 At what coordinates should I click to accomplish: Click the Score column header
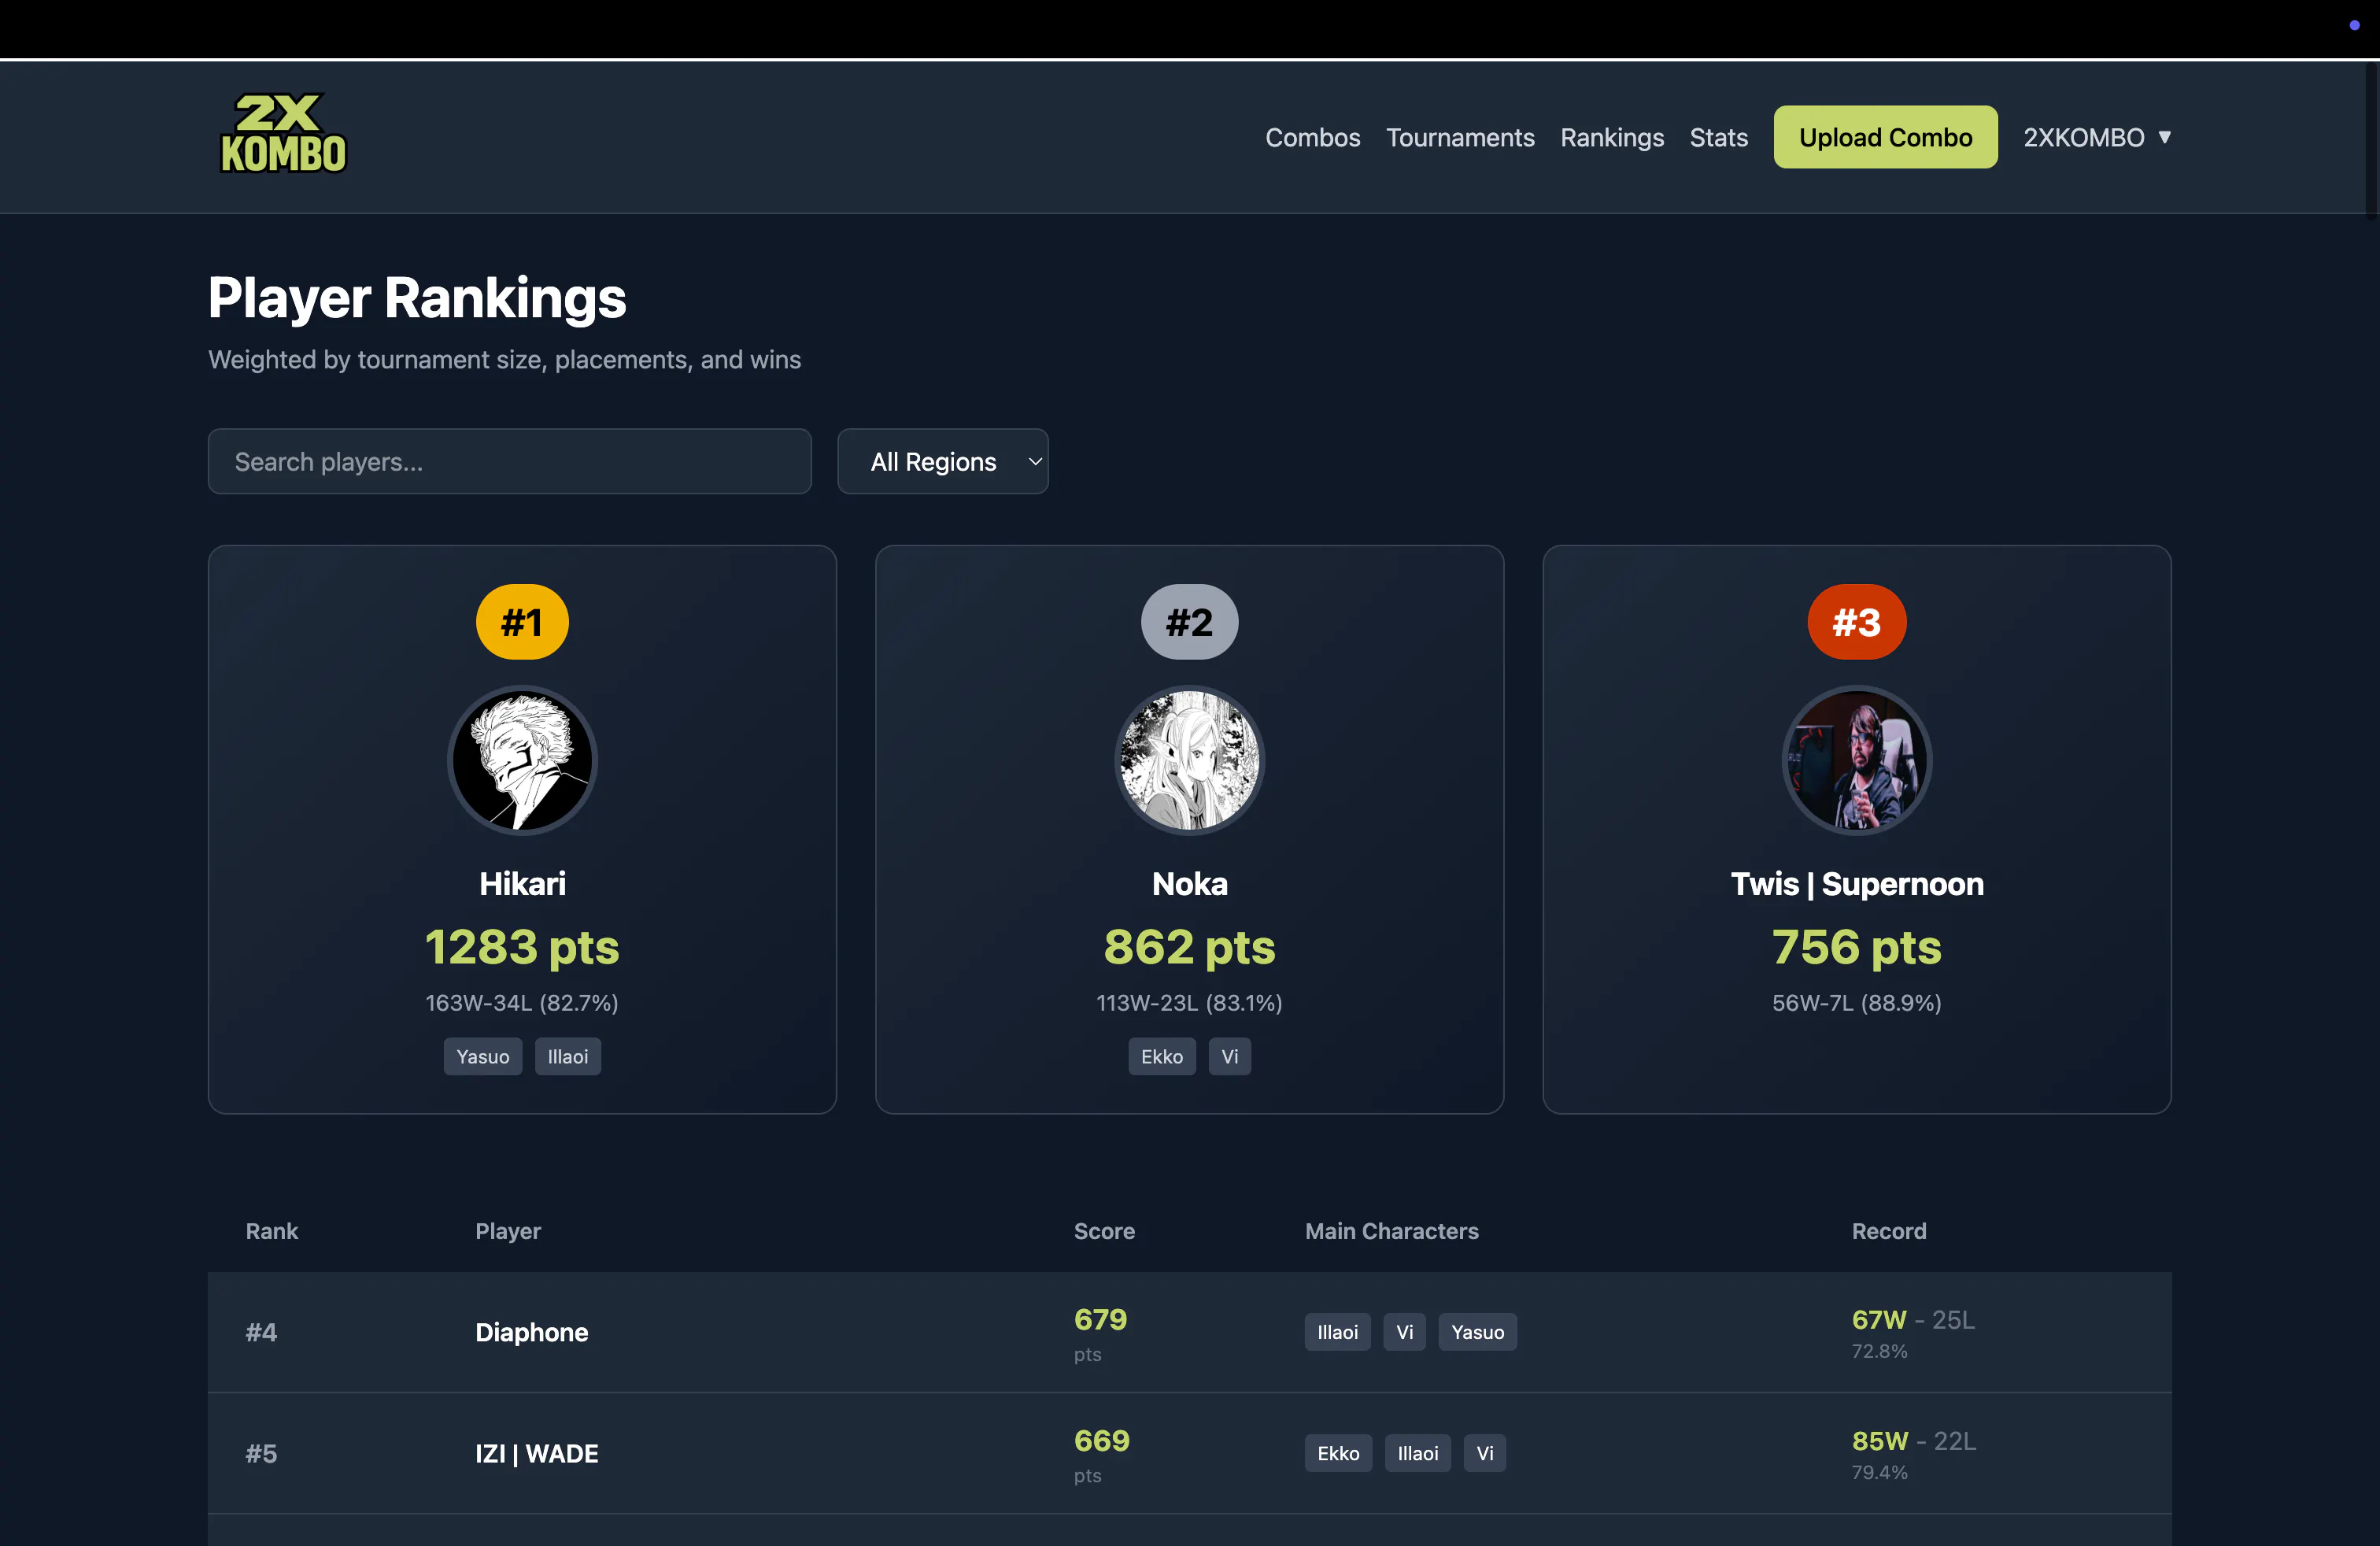pyautogui.click(x=1104, y=1231)
